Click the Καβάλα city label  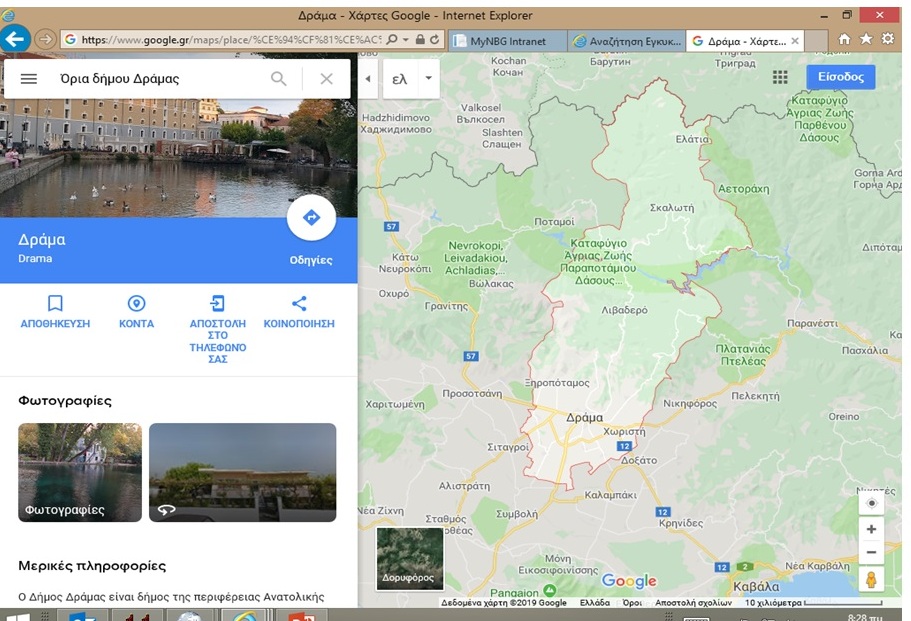click(x=756, y=586)
